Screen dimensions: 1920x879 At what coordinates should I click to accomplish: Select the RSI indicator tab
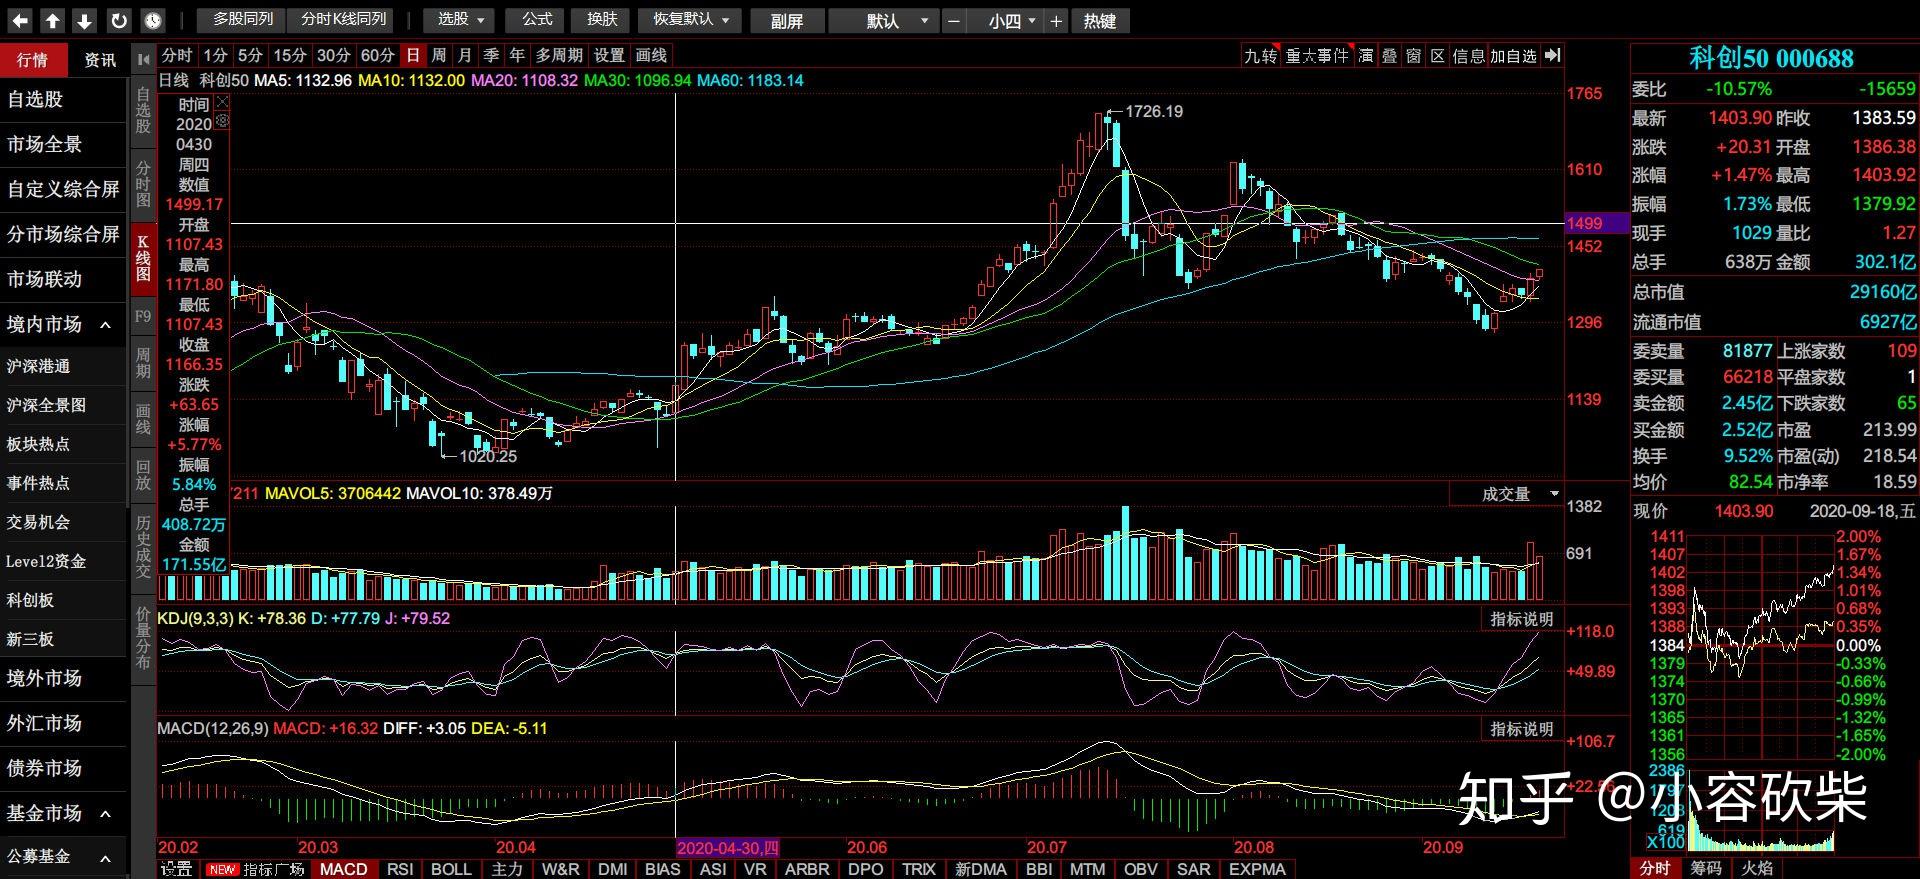(x=400, y=869)
